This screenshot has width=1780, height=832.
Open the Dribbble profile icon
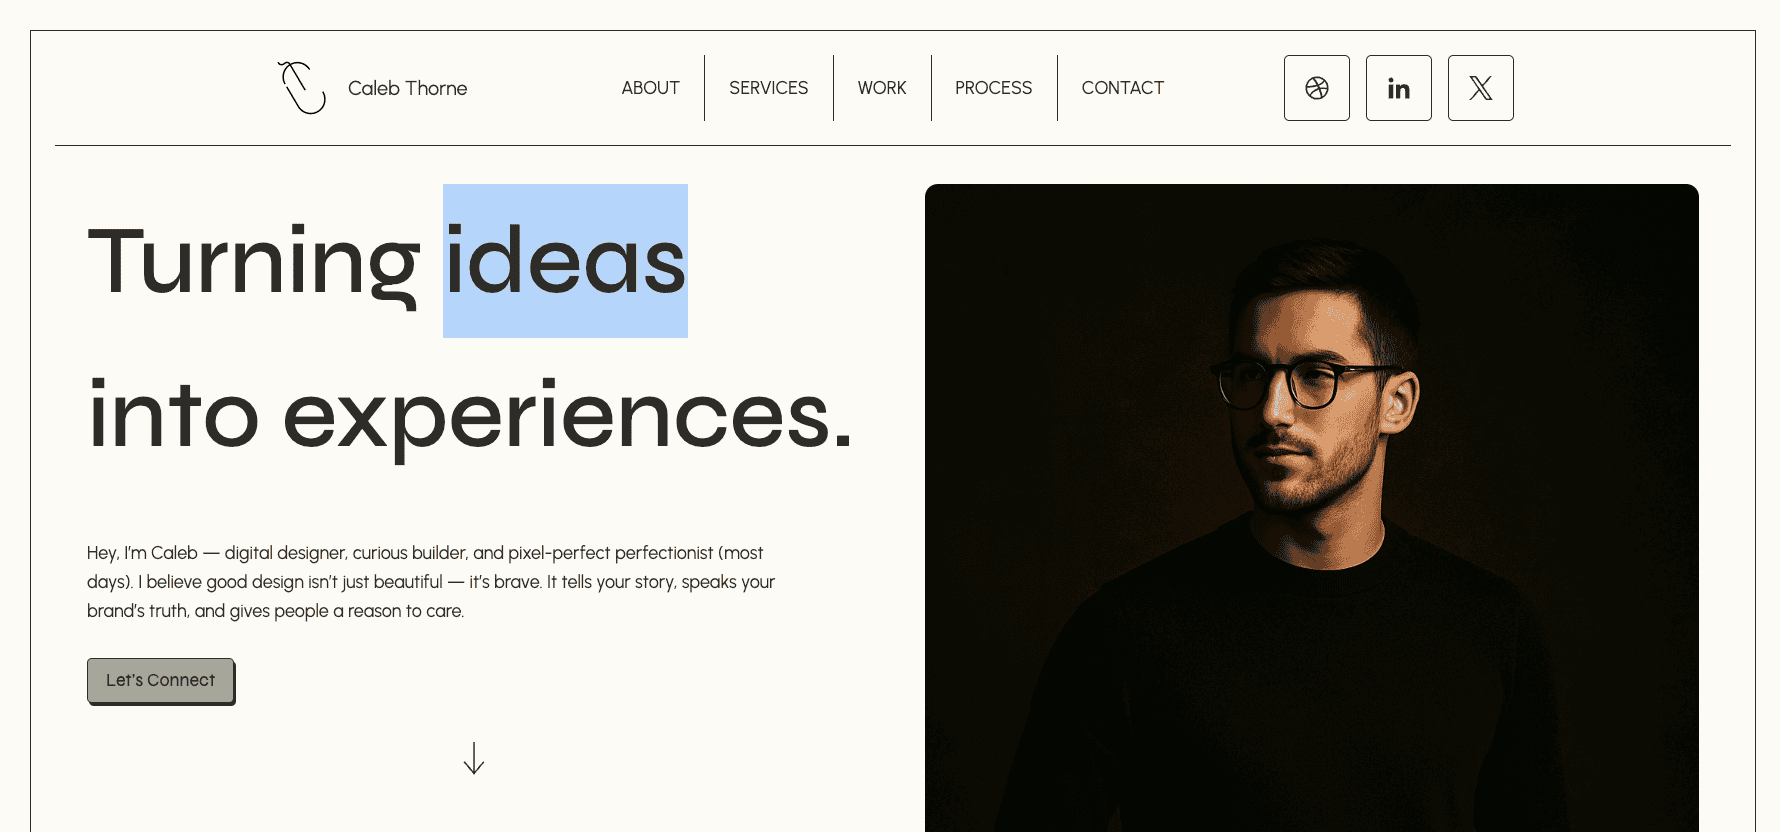pos(1316,88)
